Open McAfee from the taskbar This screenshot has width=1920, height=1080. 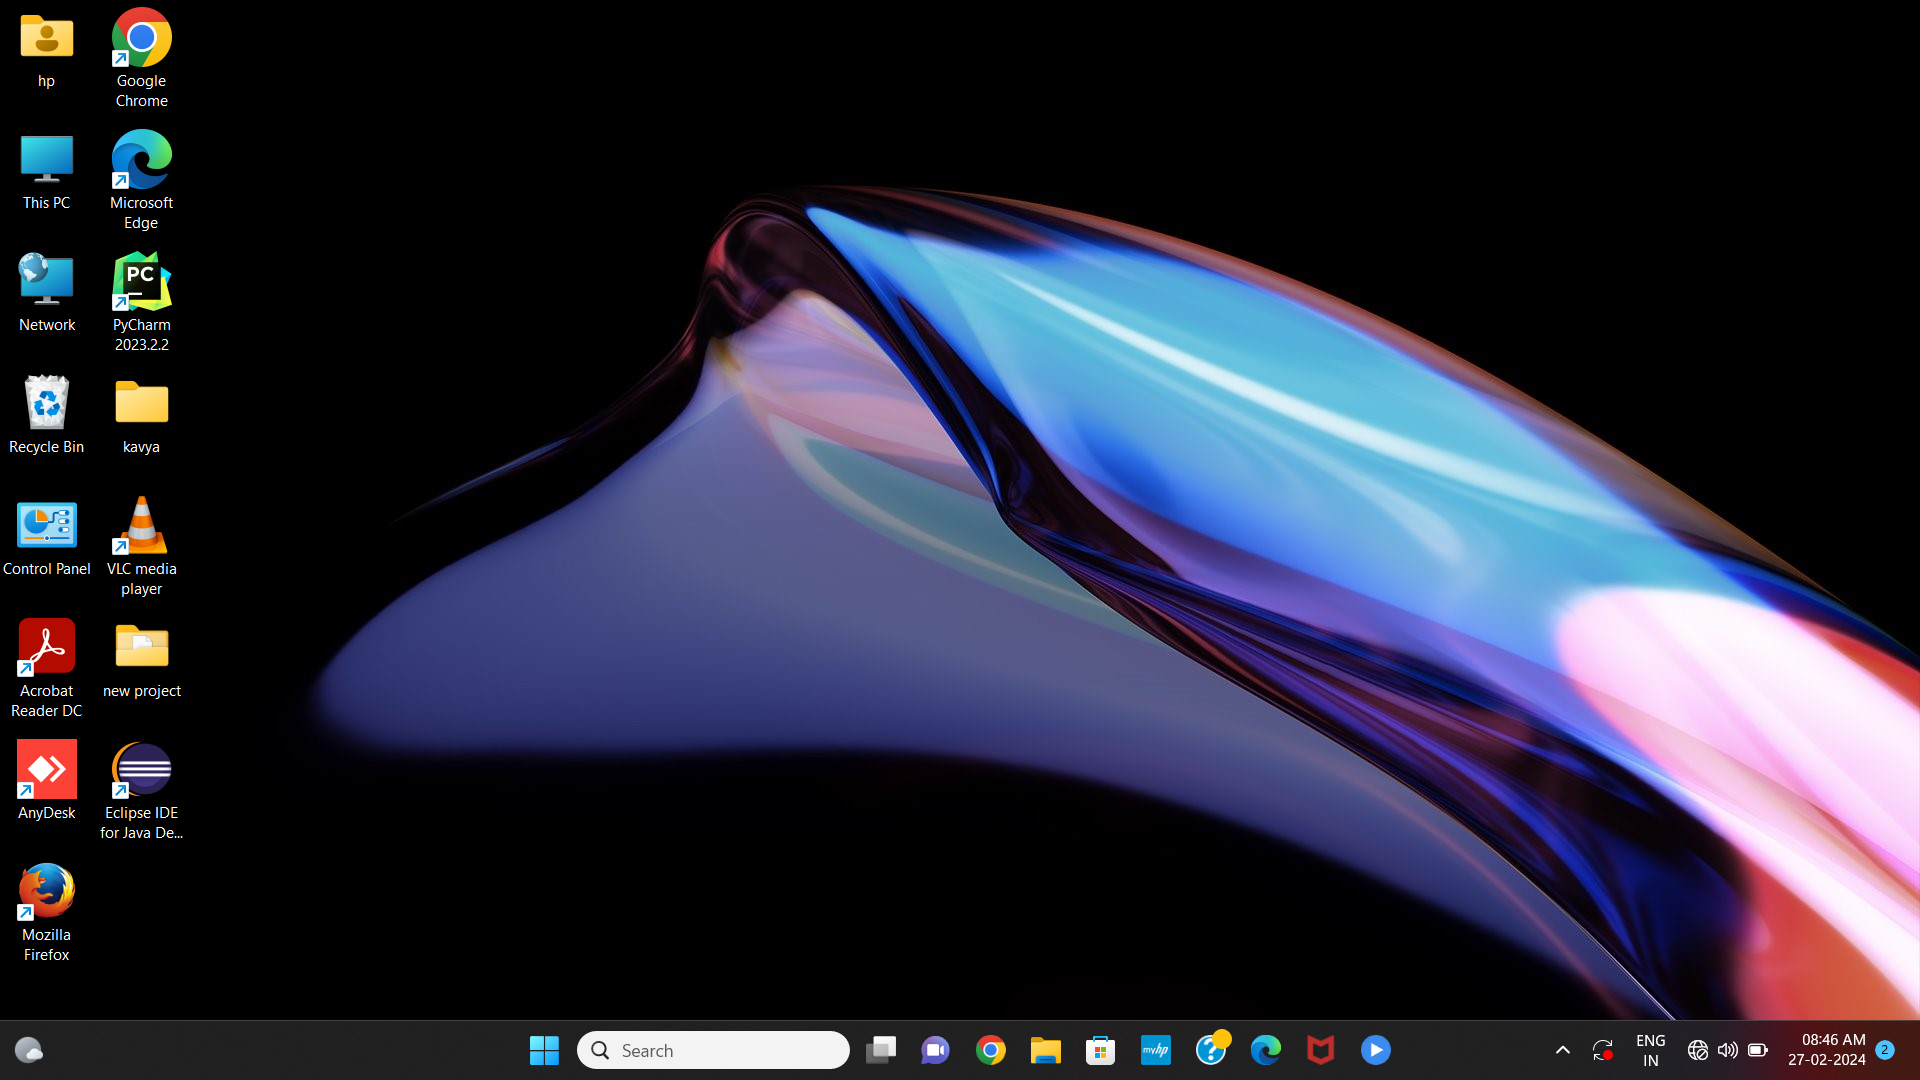[x=1320, y=1050]
